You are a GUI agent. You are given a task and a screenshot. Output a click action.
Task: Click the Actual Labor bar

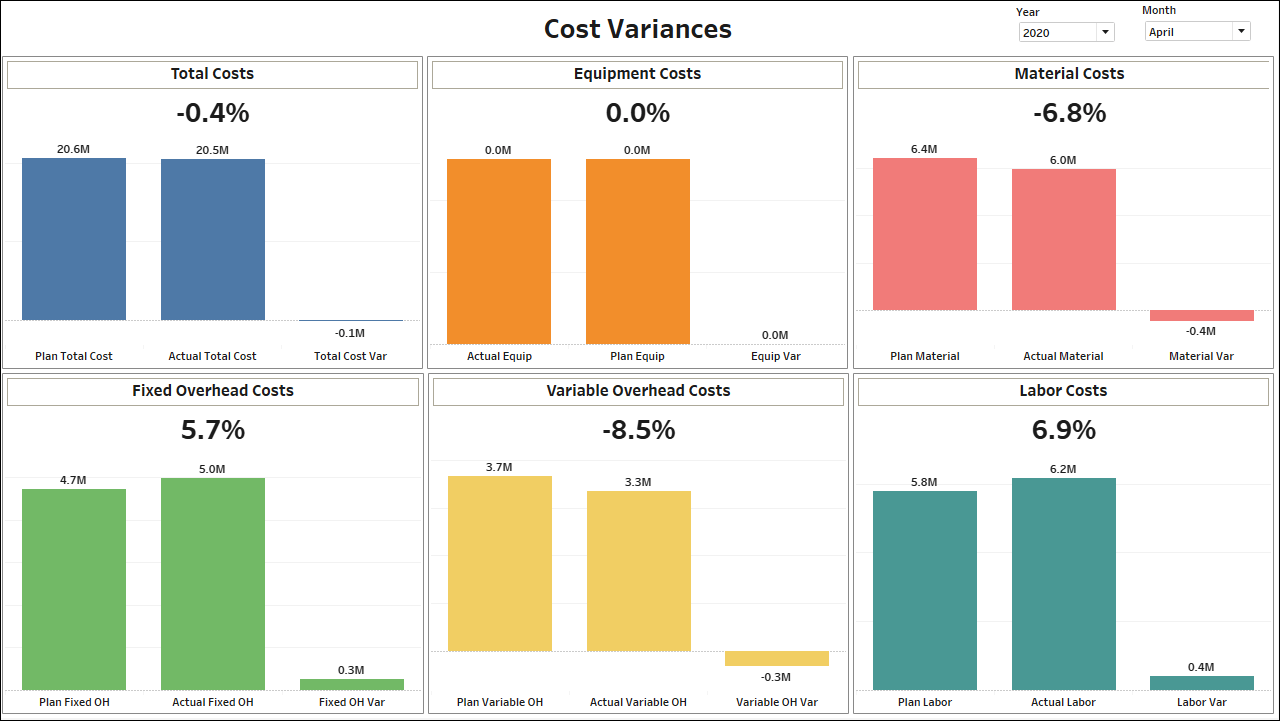coord(1063,585)
